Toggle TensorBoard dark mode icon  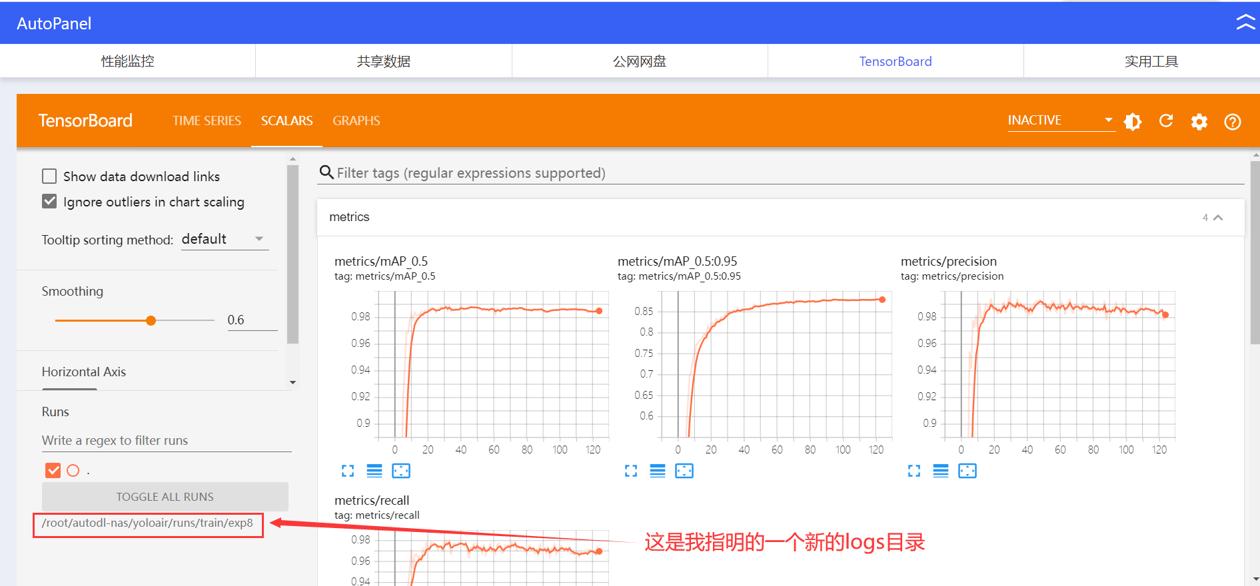tap(1132, 121)
